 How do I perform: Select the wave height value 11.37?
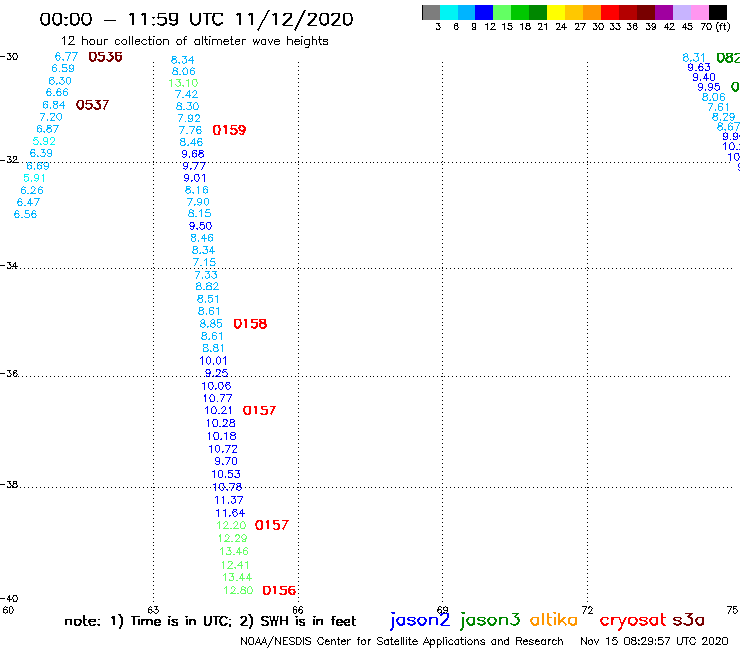(229, 500)
